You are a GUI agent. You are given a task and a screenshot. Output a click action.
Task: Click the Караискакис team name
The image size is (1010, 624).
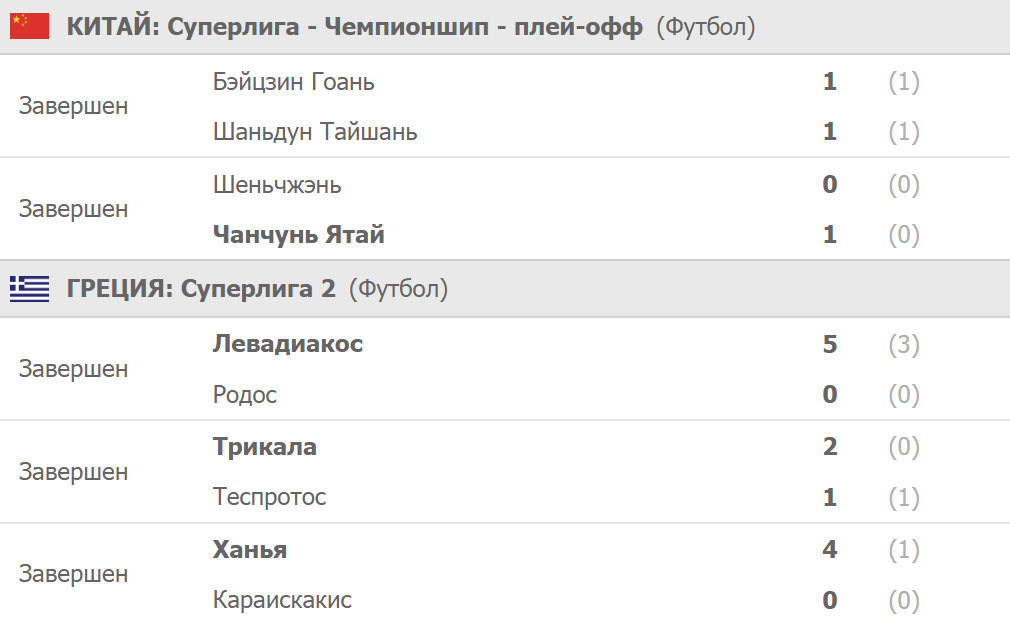282,600
